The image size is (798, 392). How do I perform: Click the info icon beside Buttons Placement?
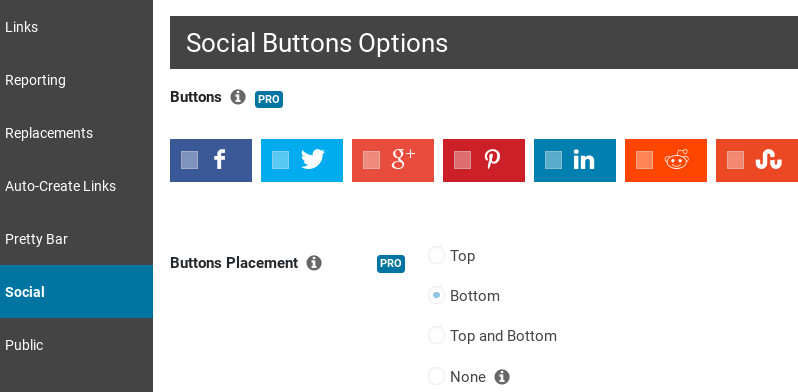(314, 263)
